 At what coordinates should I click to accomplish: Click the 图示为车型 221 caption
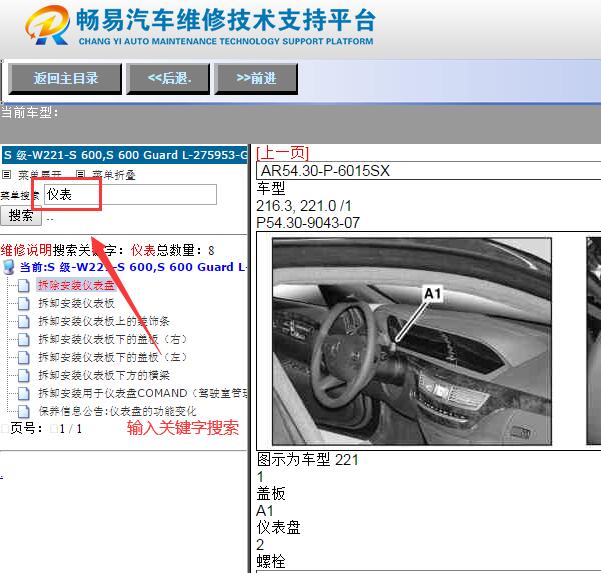308,460
